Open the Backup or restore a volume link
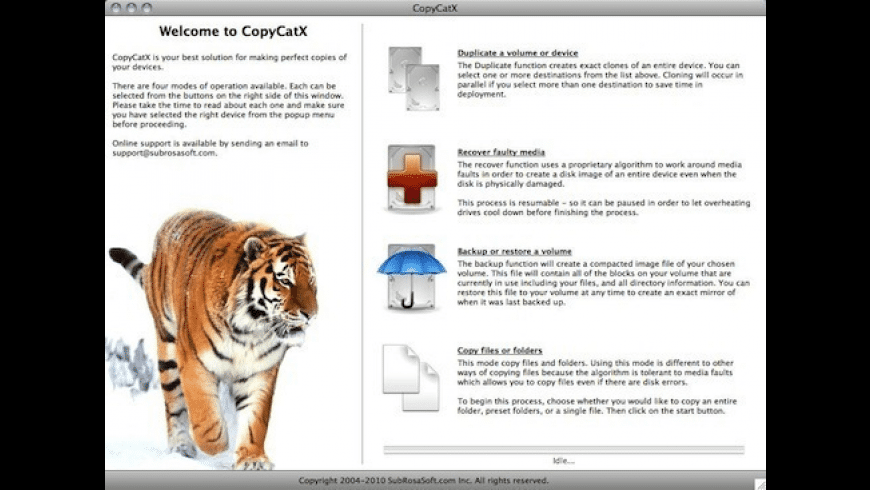Image resolution: width=870 pixels, height=490 pixels. click(514, 251)
